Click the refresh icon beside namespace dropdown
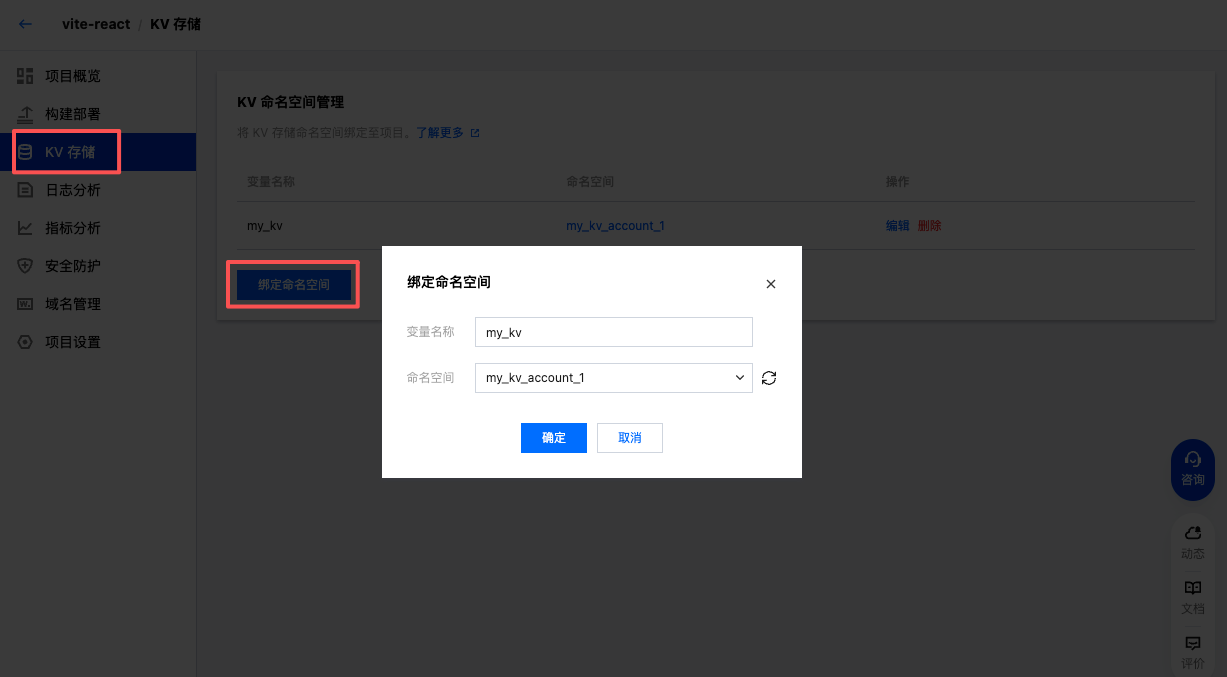Image resolution: width=1227 pixels, height=677 pixels. (769, 378)
